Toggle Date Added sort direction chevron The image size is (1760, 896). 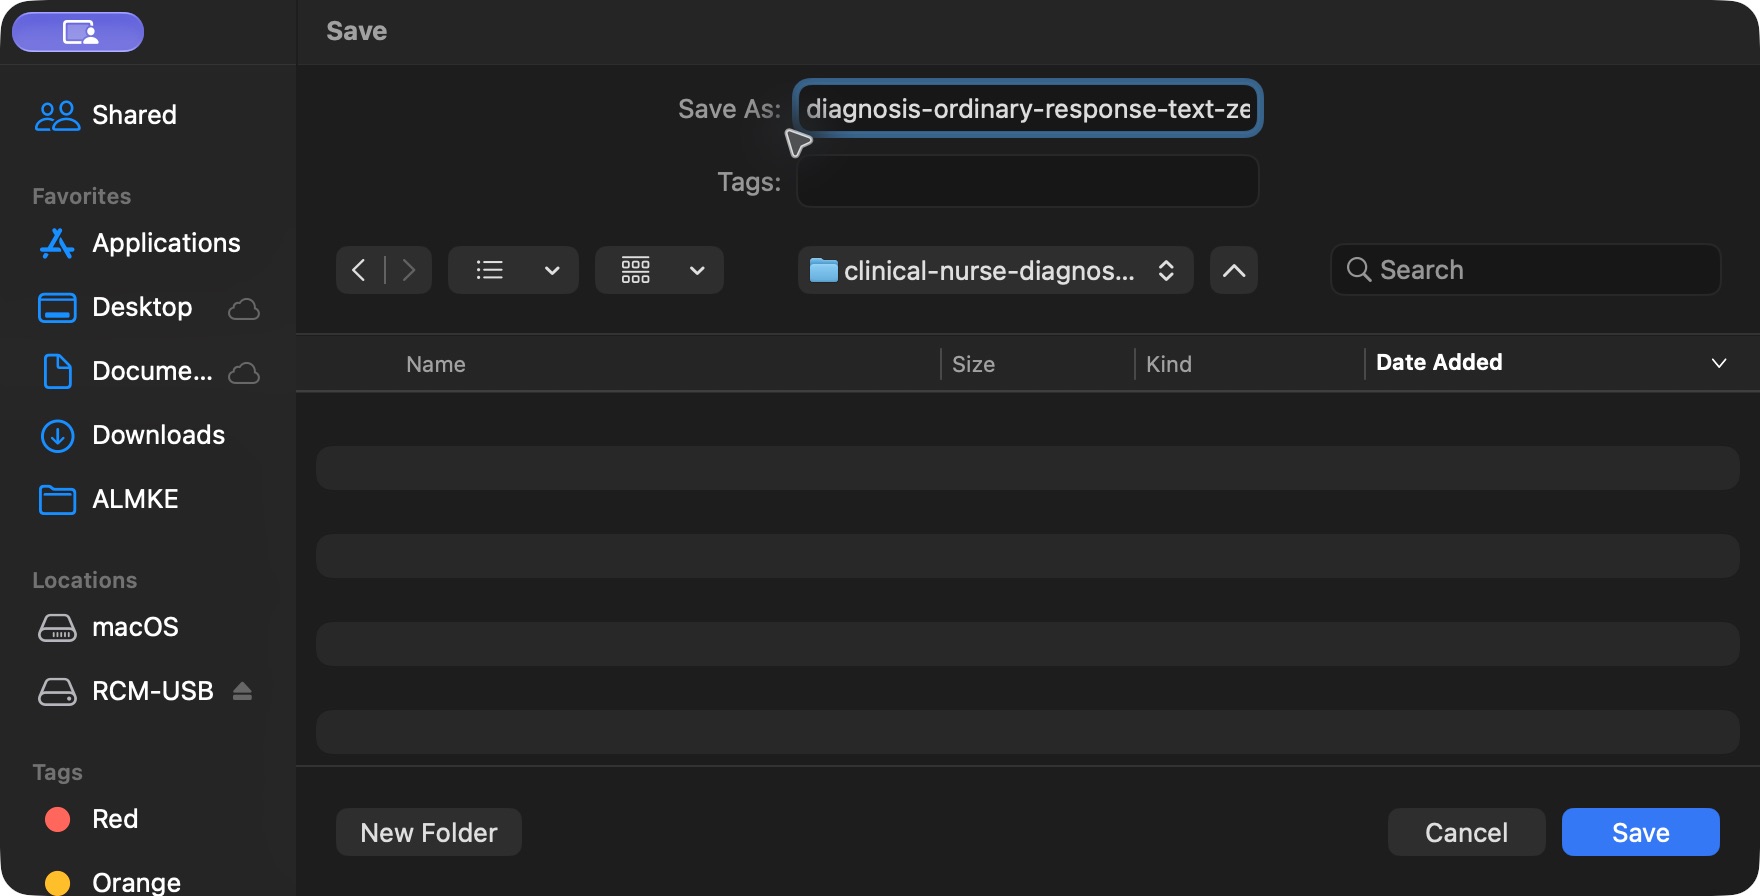(x=1719, y=363)
